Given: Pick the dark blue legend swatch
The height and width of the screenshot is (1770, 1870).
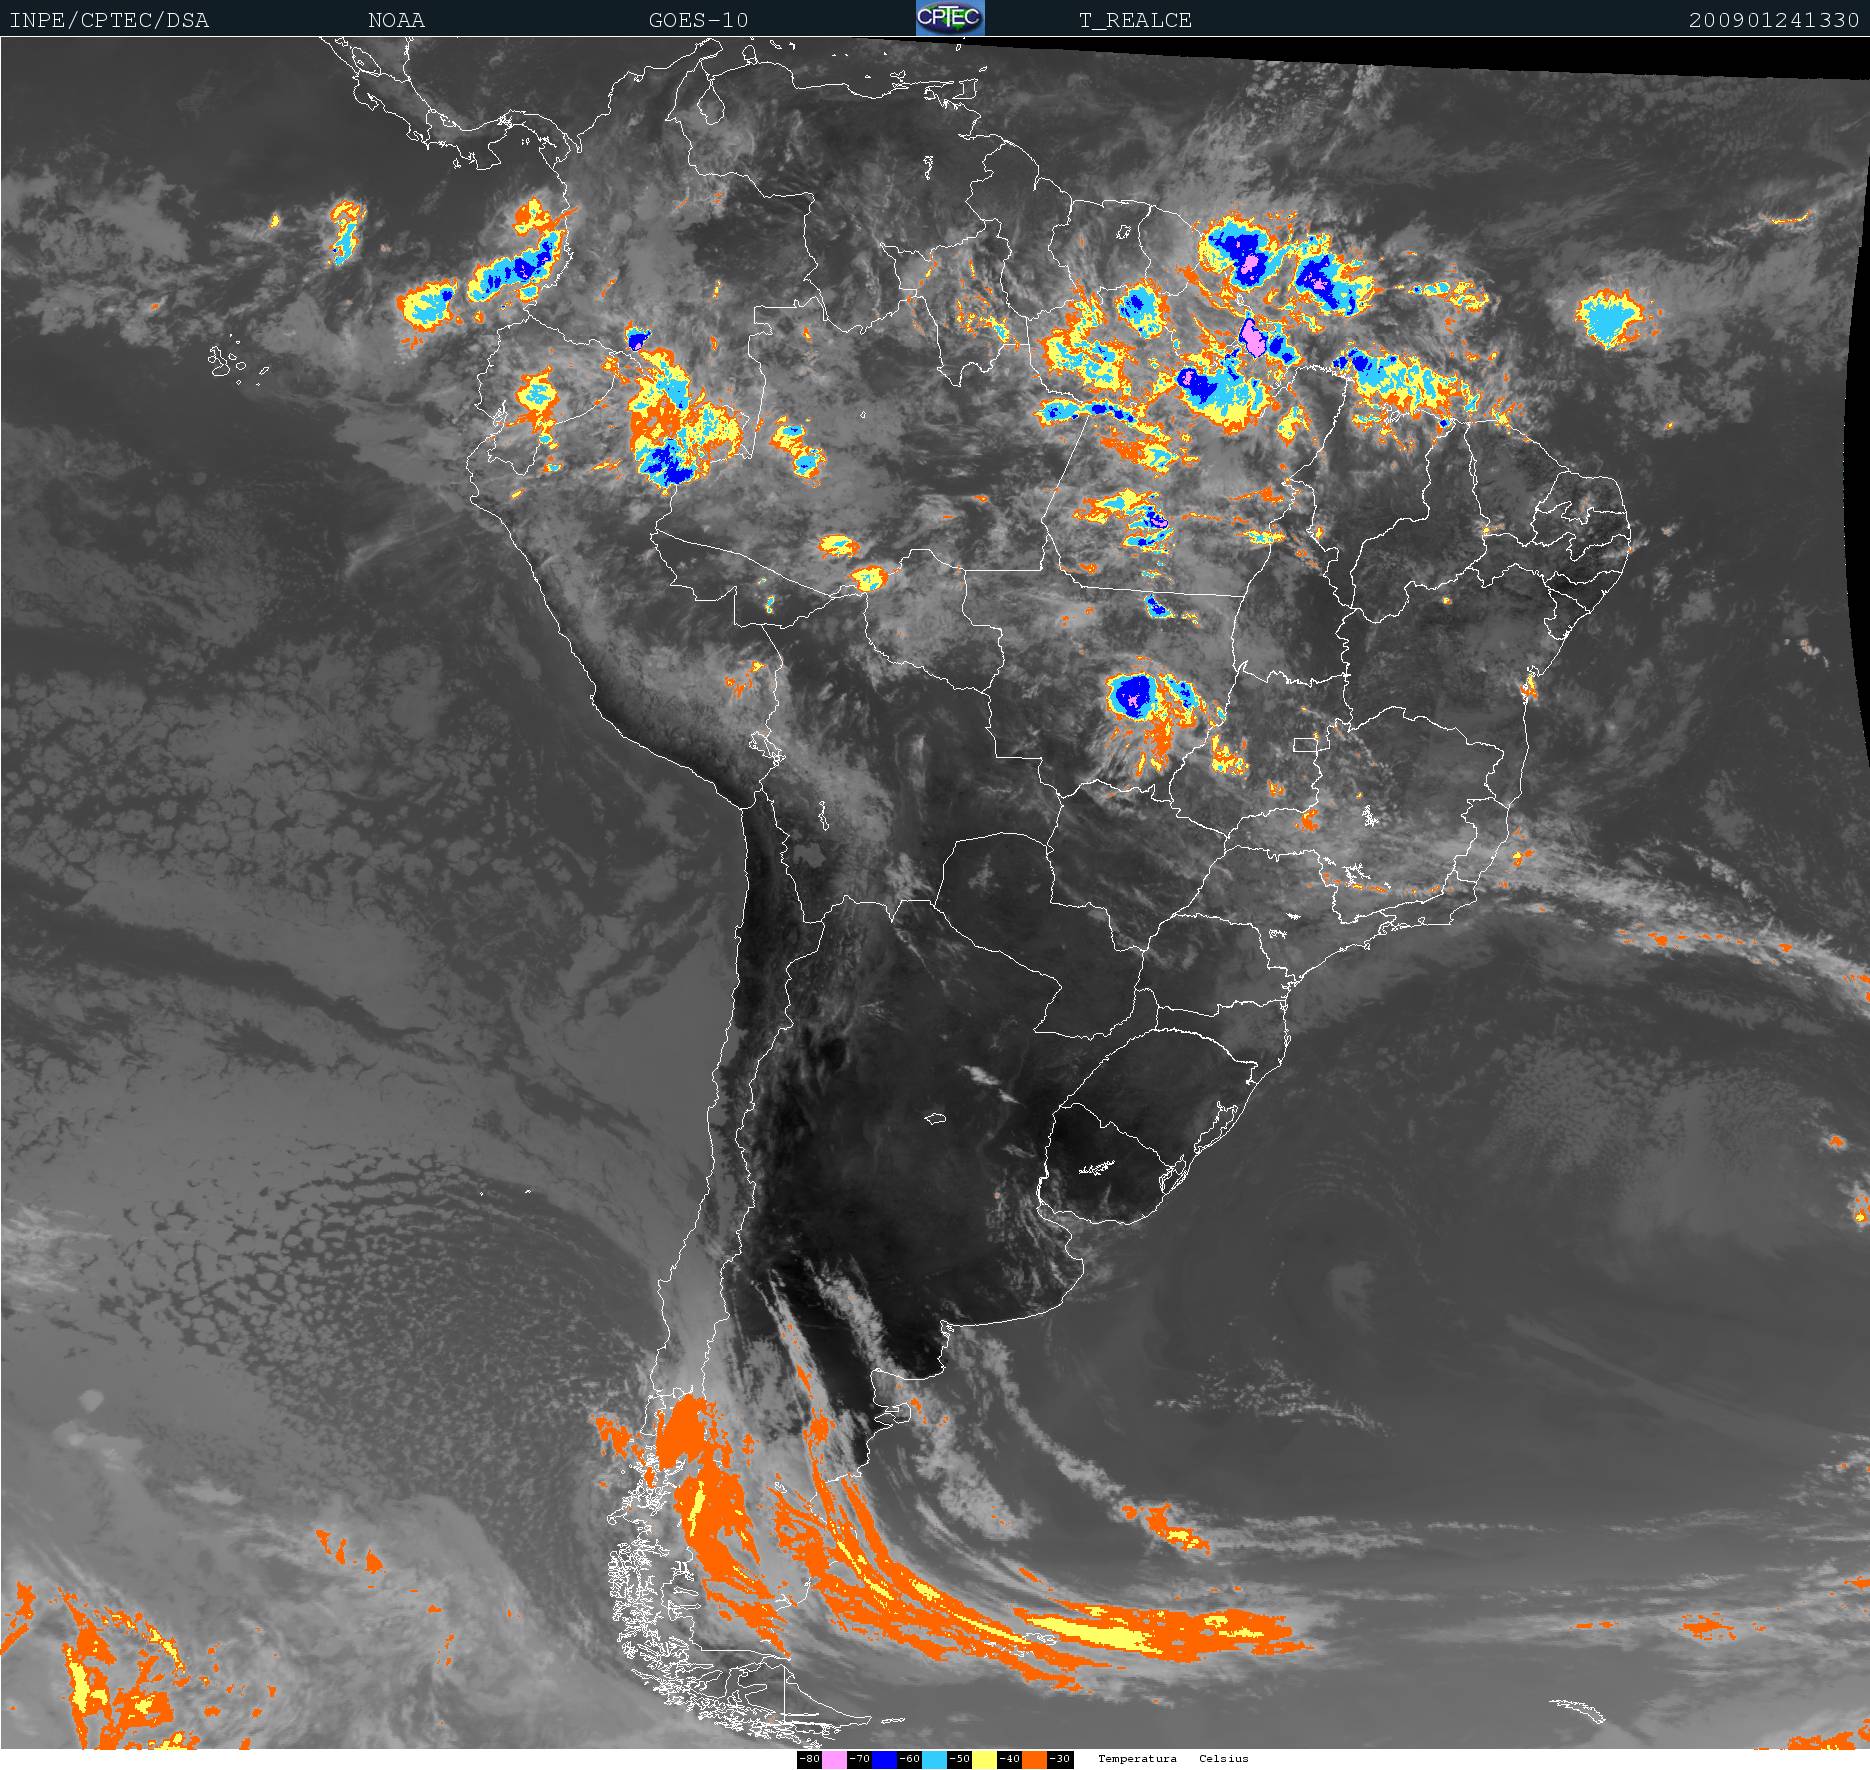Looking at the screenshot, I should pyautogui.click(x=884, y=1759).
